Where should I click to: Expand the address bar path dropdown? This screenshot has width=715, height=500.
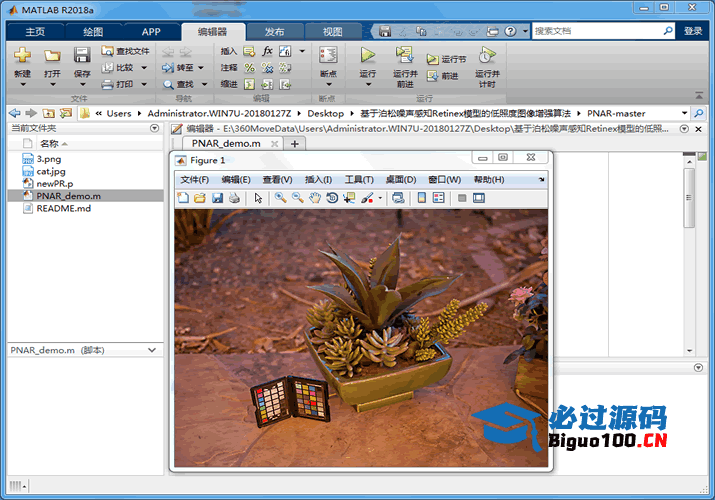coord(685,113)
